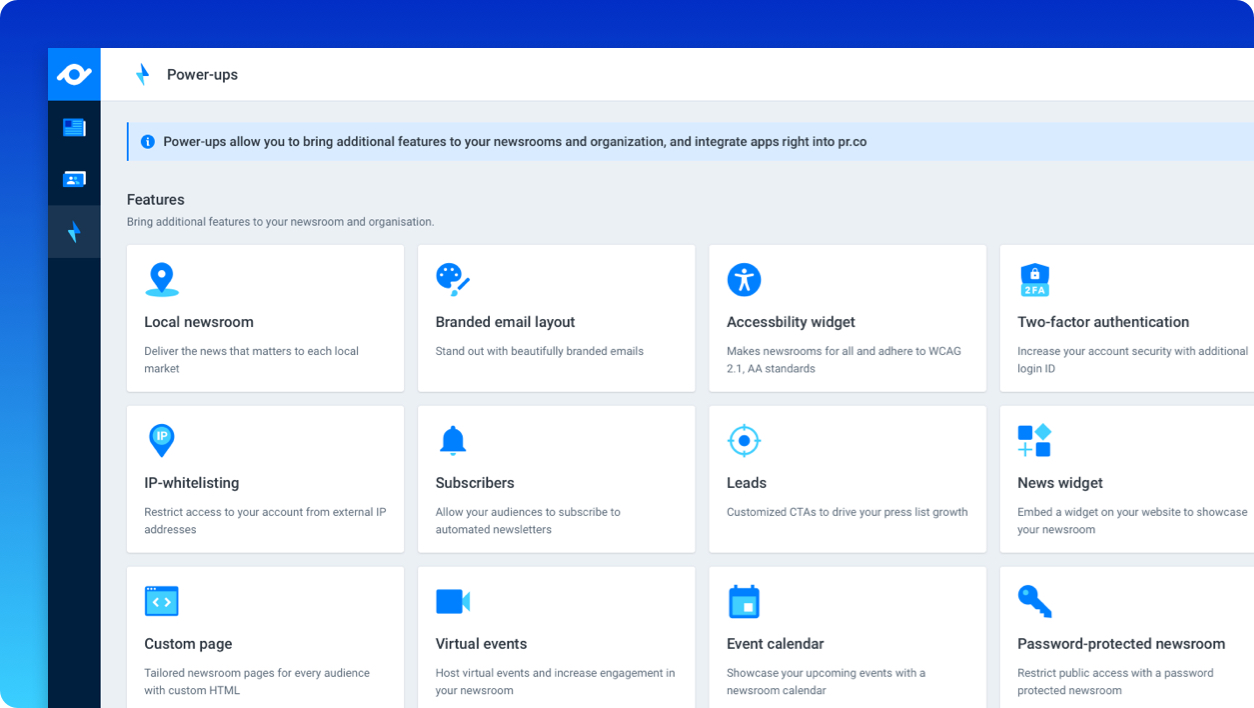Click the News widget blocks icon
The height and width of the screenshot is (708, 1254).
coord(1034,440)
